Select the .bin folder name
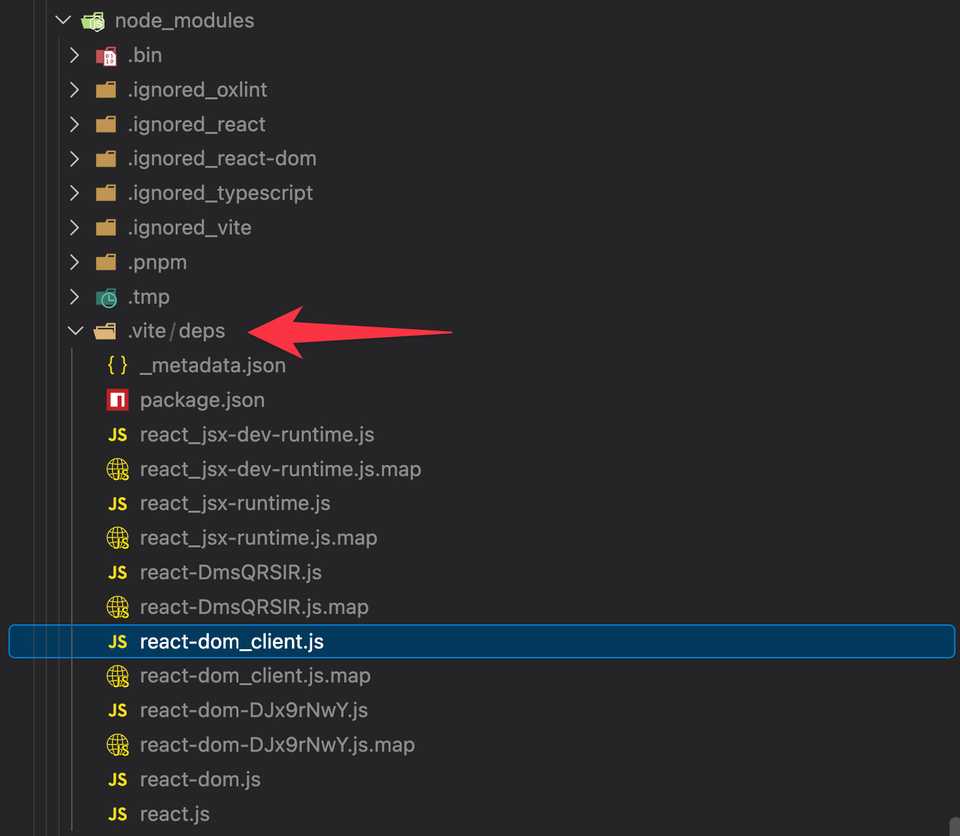The image size is (960, 836). [145, 55]
